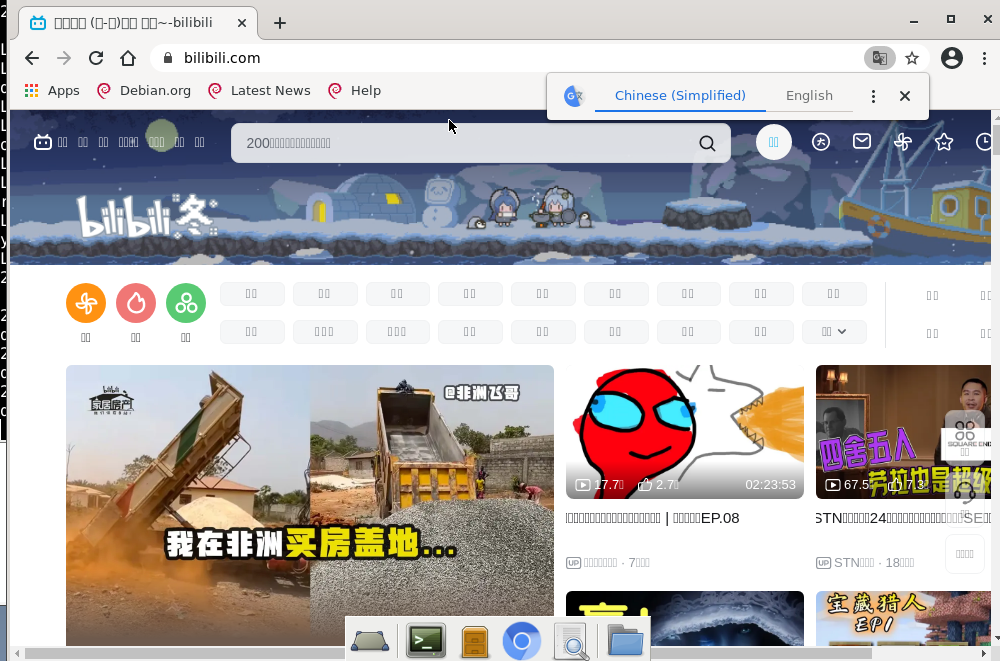Switch translation to English tab
Image resolution: width=1000 pixels, height=661 pixels.
tap(809, 96)
